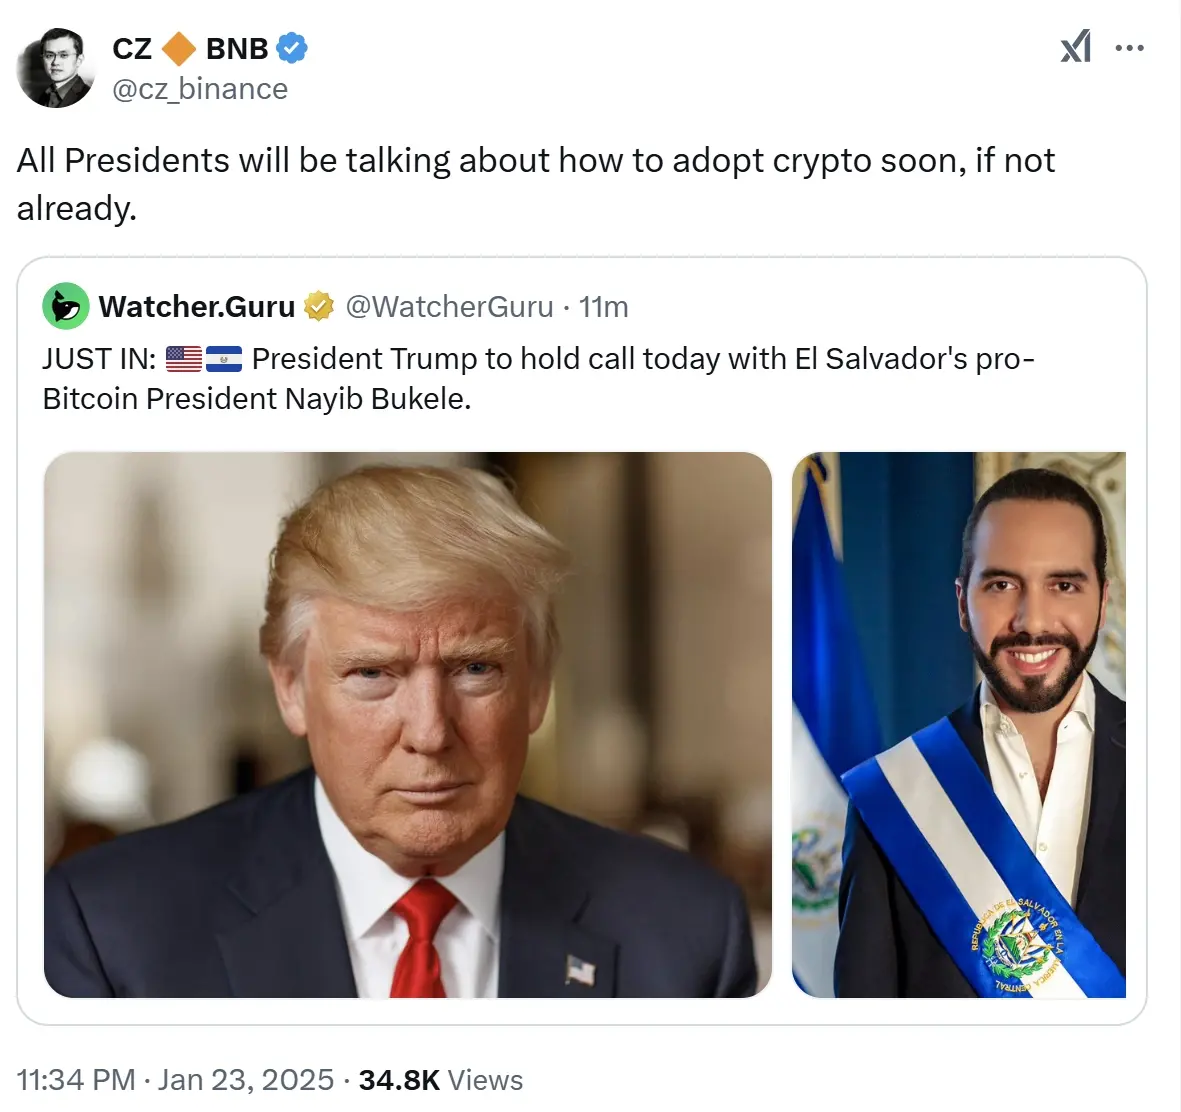Open the Watcher.Guru display name
The width and height of the screenshot is (1181, 1112).
click(x=197, y=307)
